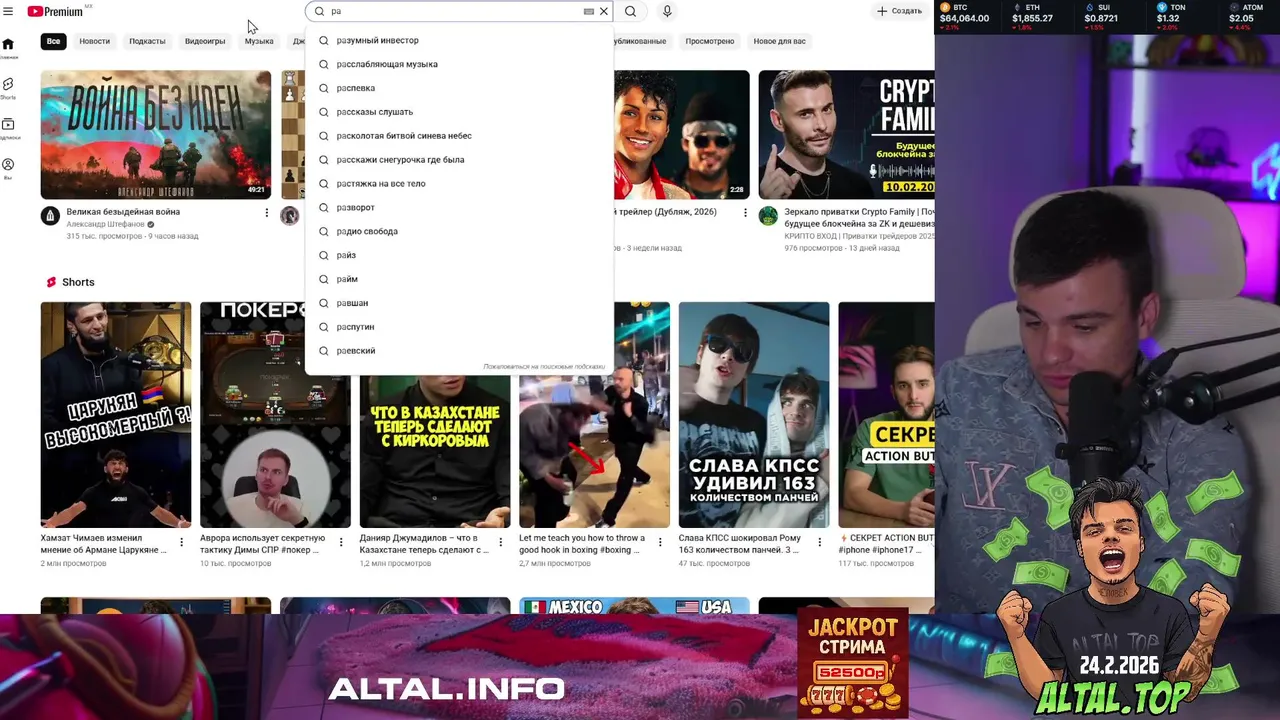Choose suggestion "растяжка на все тело"
1280x720 pixels.
459,184
